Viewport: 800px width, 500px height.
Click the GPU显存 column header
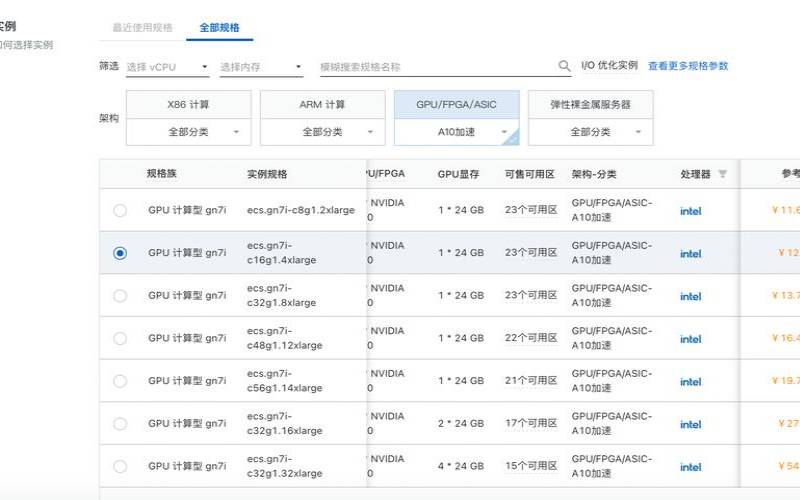coord(458,174)
